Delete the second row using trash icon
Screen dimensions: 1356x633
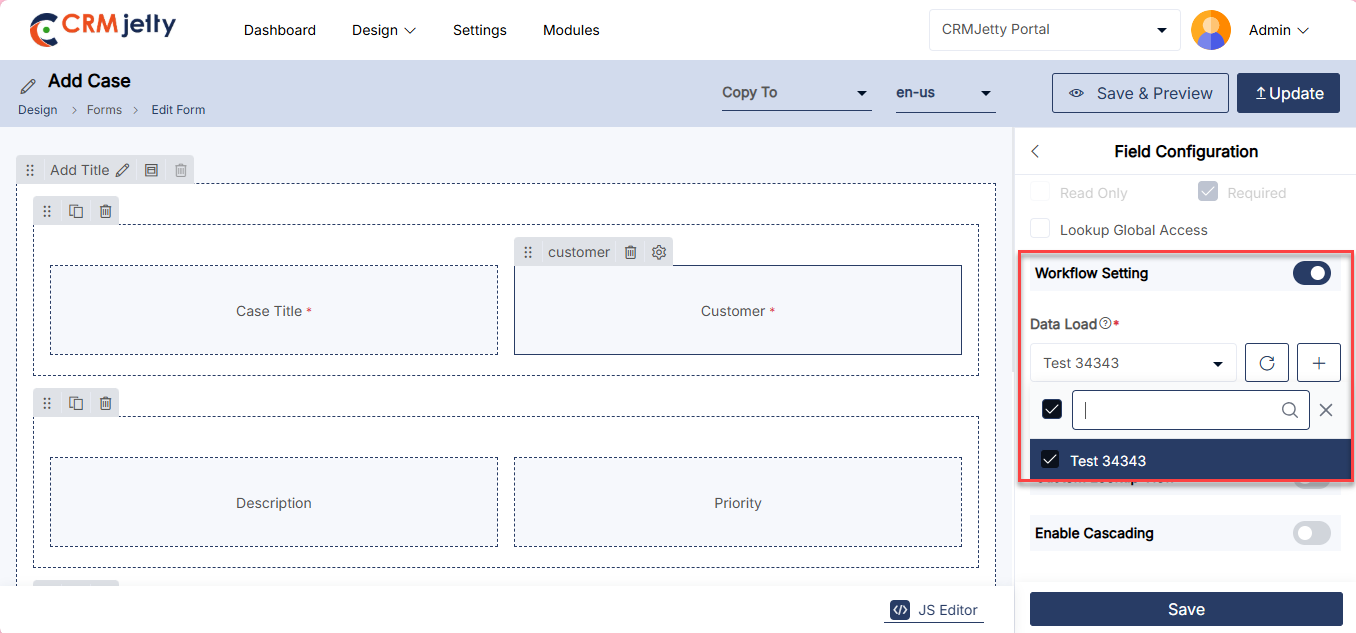point(105,403)
